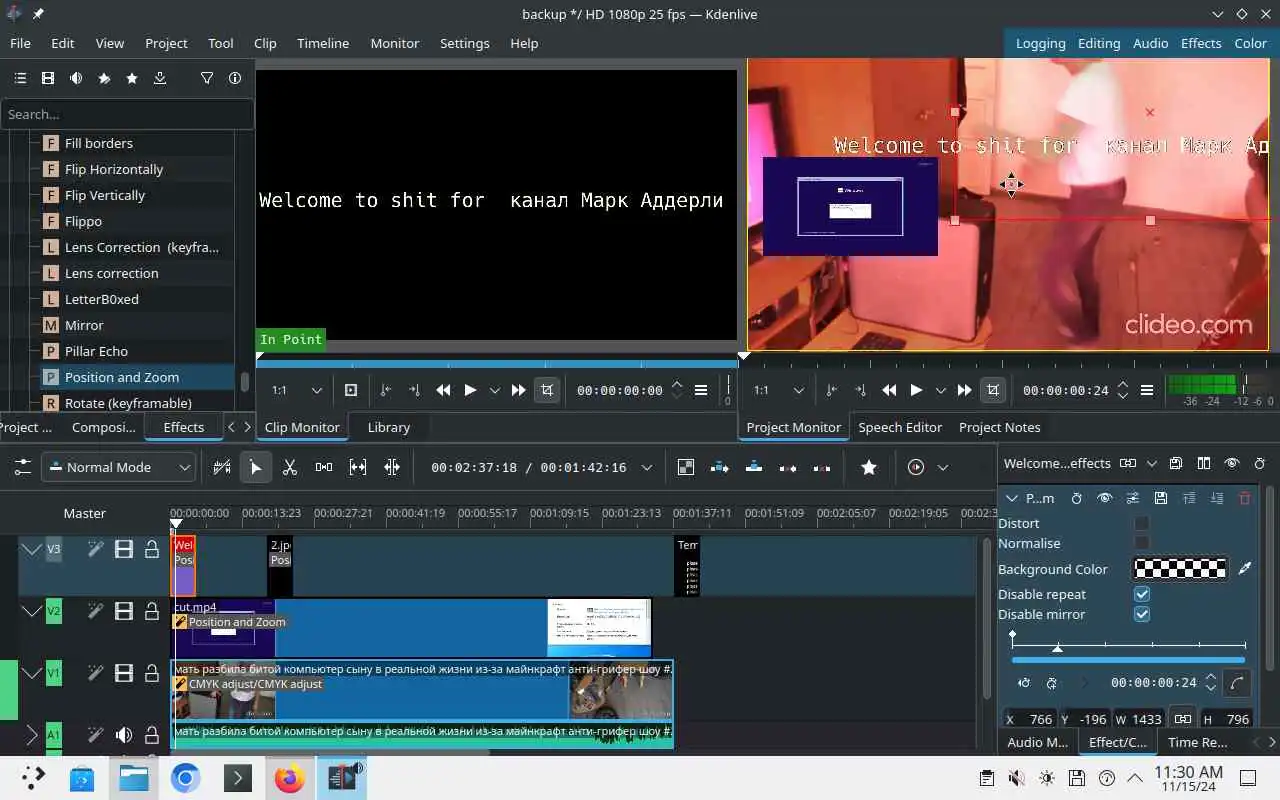The image size is (1280, 800).
Task: Toggle all effects visibility eye in stack header
Action: pos(1232,464)
